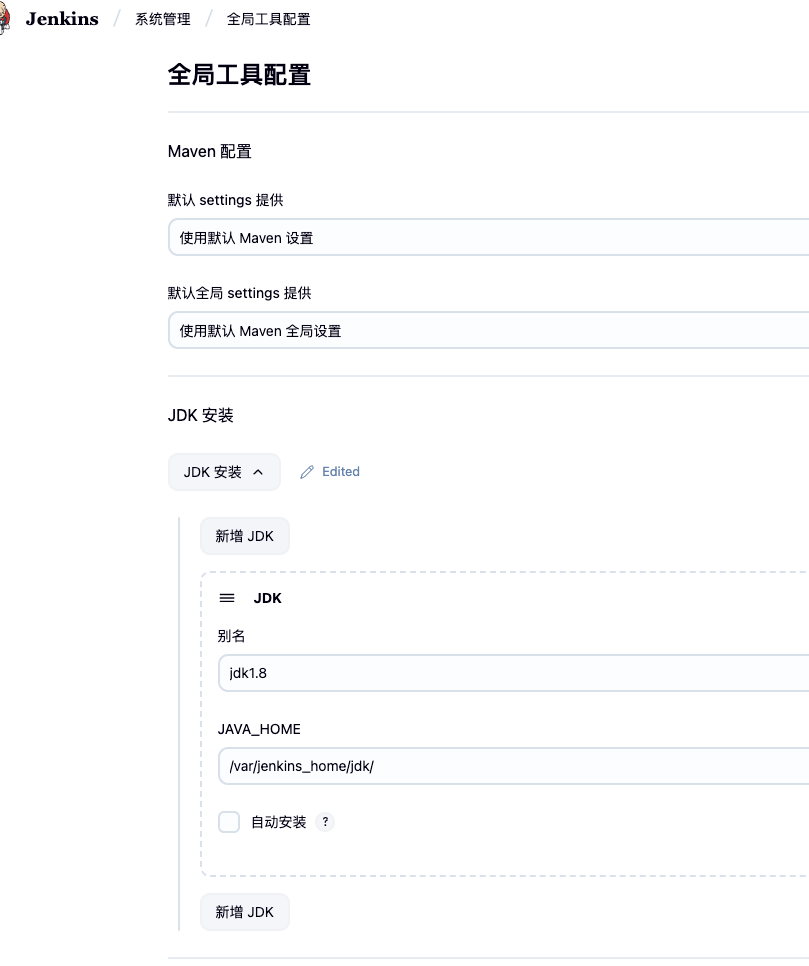Image resolution: width=809 pixels, height=966 pixels.
Task: Click the JAVA_HOME path input field
Action: pyautogui.click(x=512, y=766)
